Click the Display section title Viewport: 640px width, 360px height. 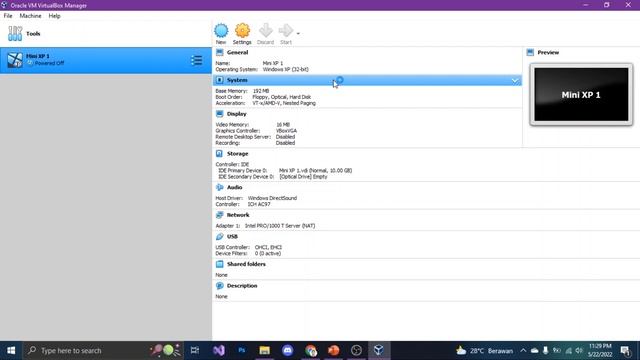[x=237, y=114]
